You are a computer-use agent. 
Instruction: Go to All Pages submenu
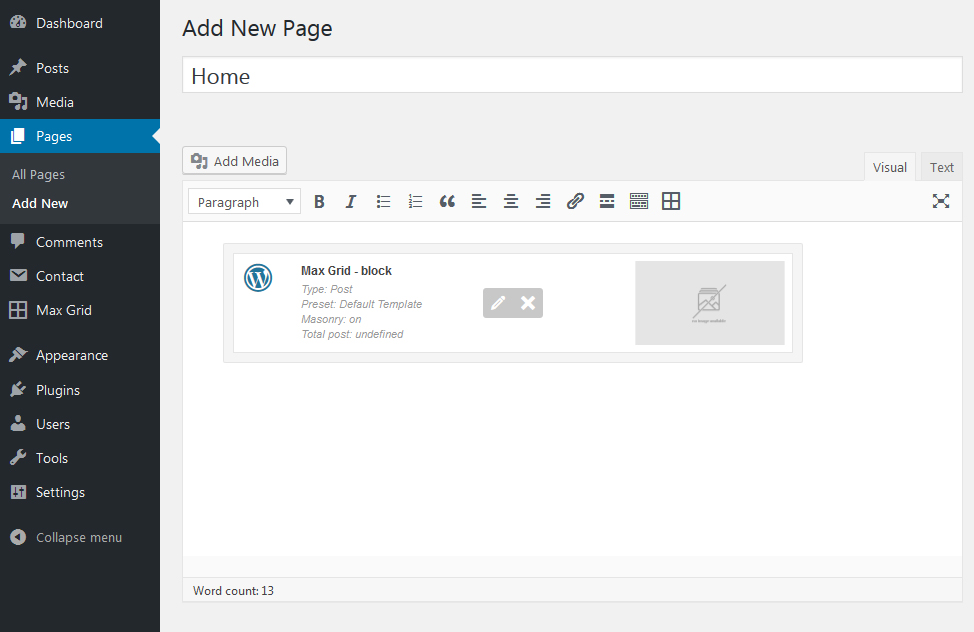click(39, 175)
